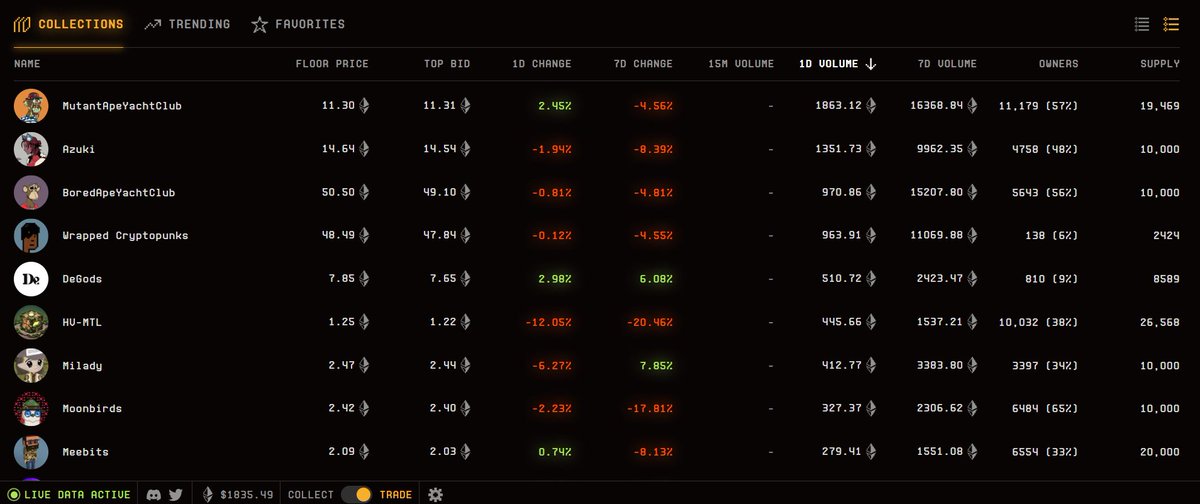Click Live Data Active status indicator
1200x504 pixels.
click(x=68, y=494)
